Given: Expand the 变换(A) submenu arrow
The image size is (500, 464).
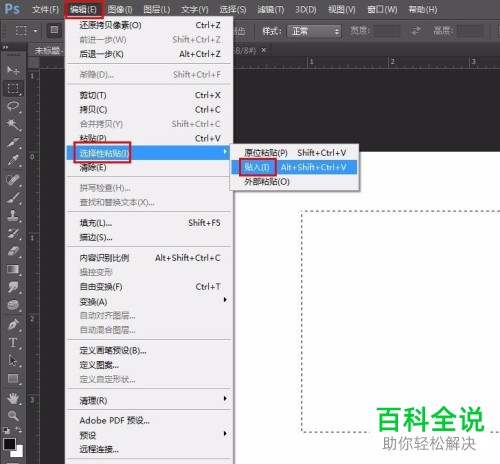Looking at the screenshot, I should 225,300.
